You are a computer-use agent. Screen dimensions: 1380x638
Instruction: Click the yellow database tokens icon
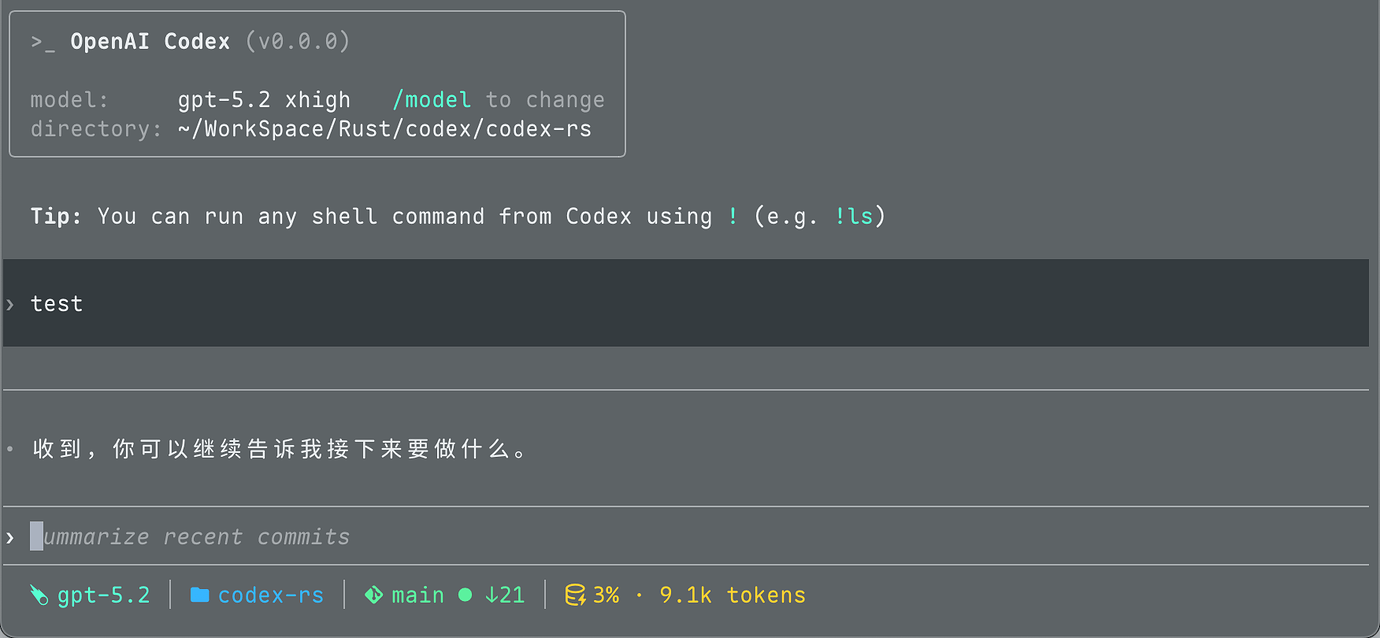(x=575, y=596)
